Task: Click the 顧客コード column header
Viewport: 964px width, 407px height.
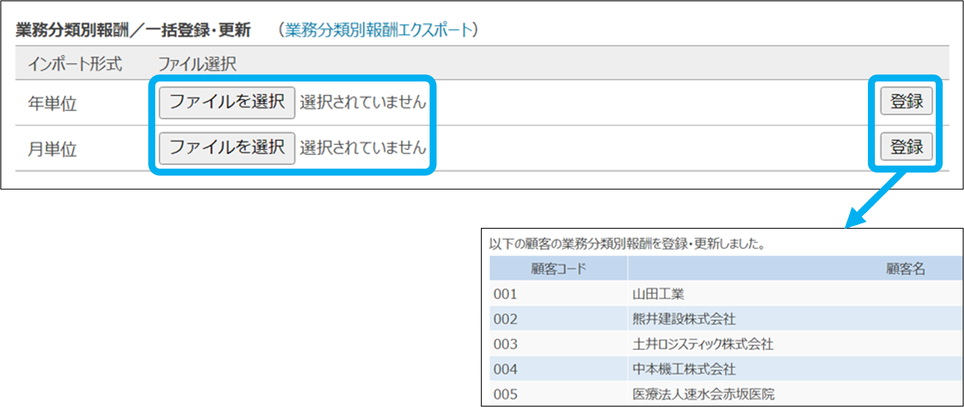Action: [x=558, y=268]
